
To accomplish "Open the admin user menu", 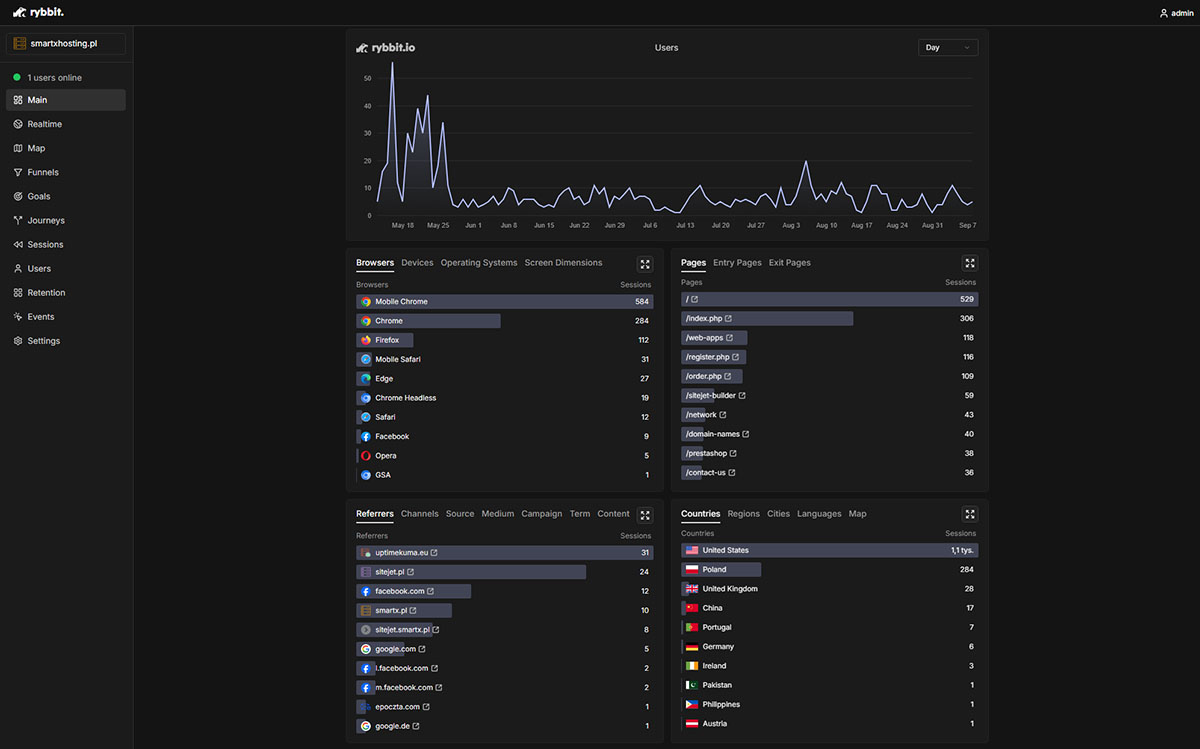I will pos(1176,13).
